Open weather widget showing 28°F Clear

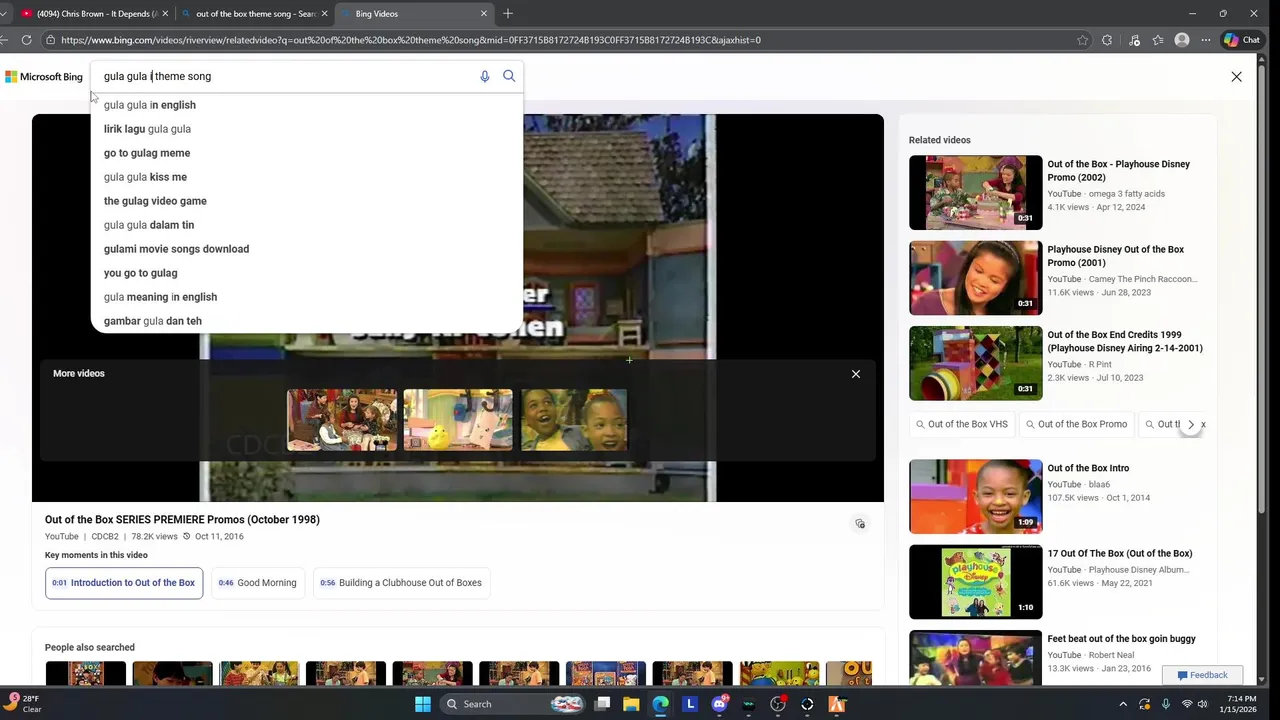(24, 704)
